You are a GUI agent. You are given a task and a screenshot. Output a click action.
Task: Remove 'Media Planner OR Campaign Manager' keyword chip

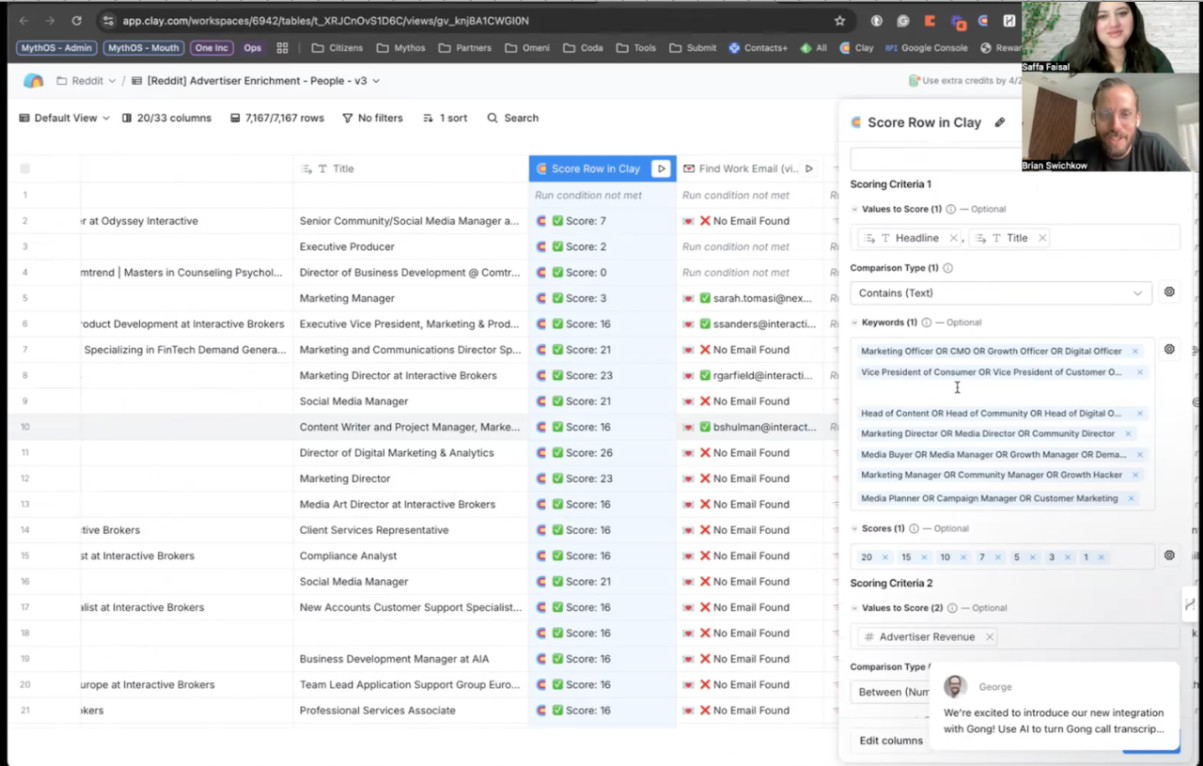coord(1131,498)
